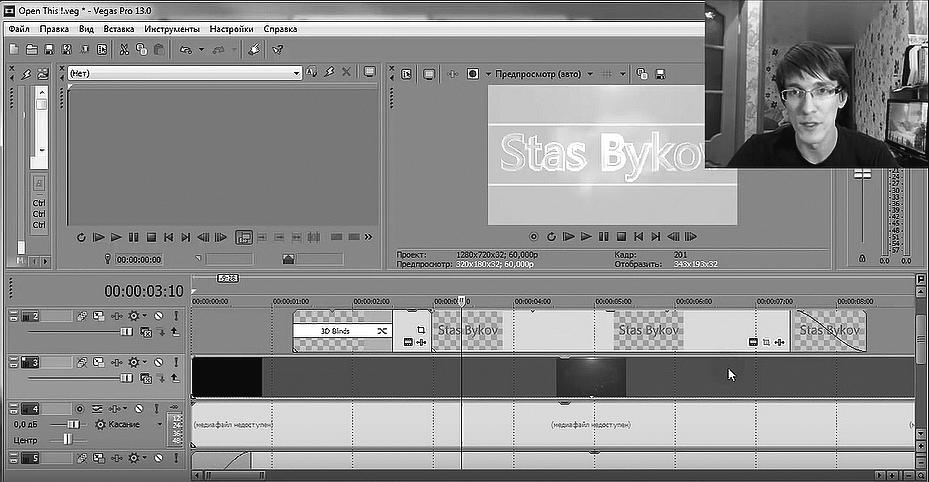Solo video track 3
Image resolution: width=929 pixels, height=482 pixels.
click(x=176, y=362)
